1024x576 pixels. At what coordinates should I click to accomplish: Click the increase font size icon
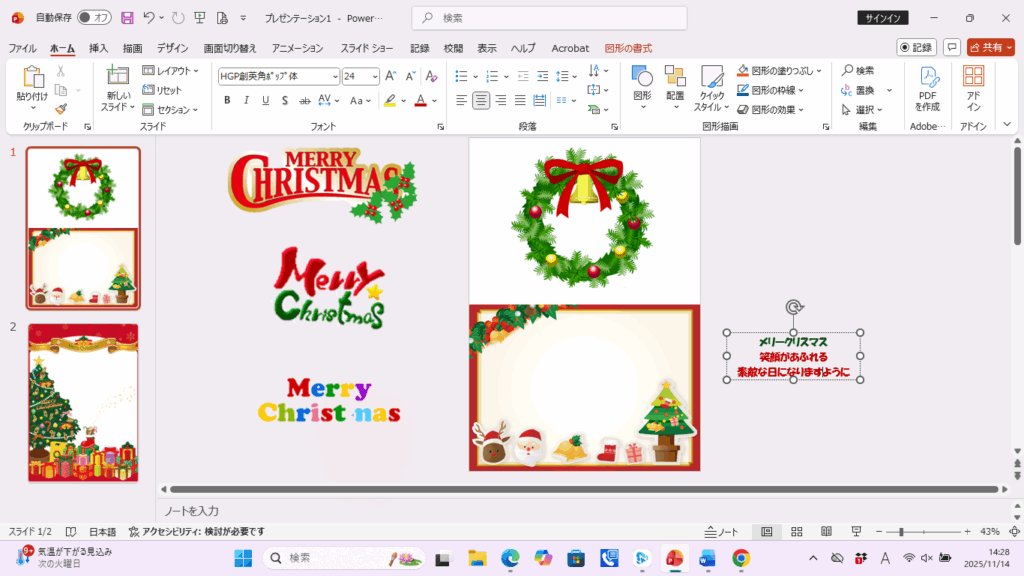(391, 76)
